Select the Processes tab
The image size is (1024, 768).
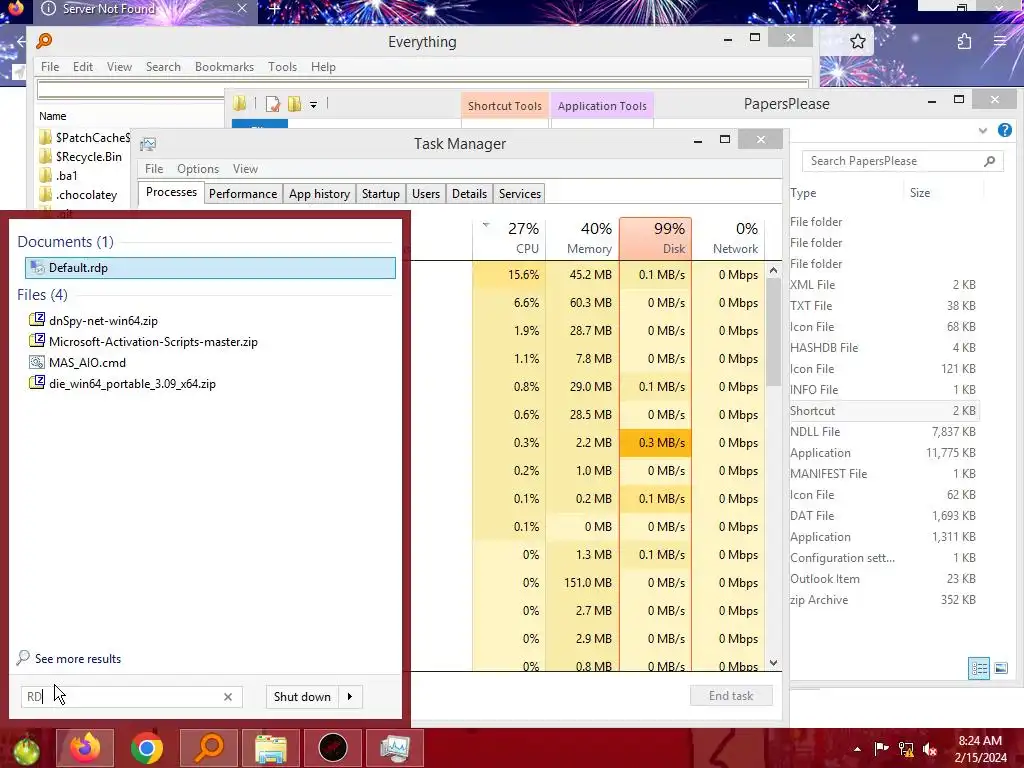coord(171,192)
